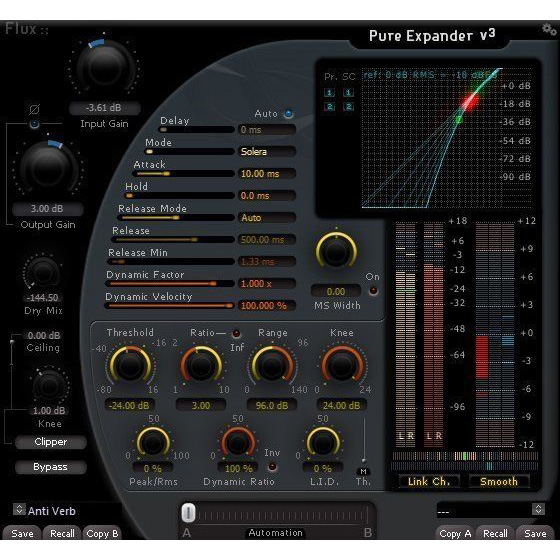The image size is (560, 560).
Task: Recall preset slot A
Action: tap(62, 534)
